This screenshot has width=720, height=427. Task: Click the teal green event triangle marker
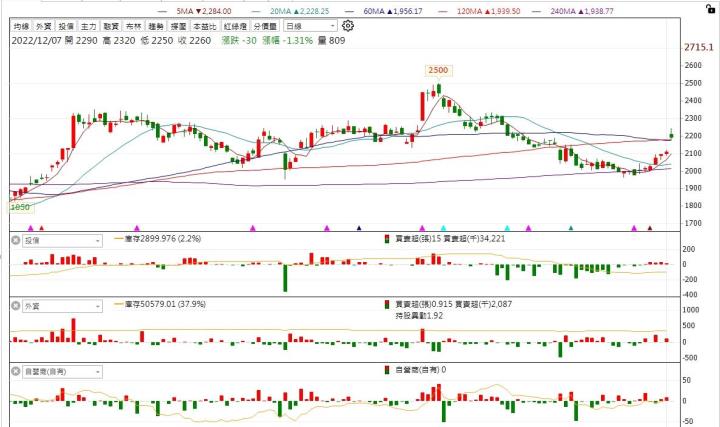click(x=571, y=228)
